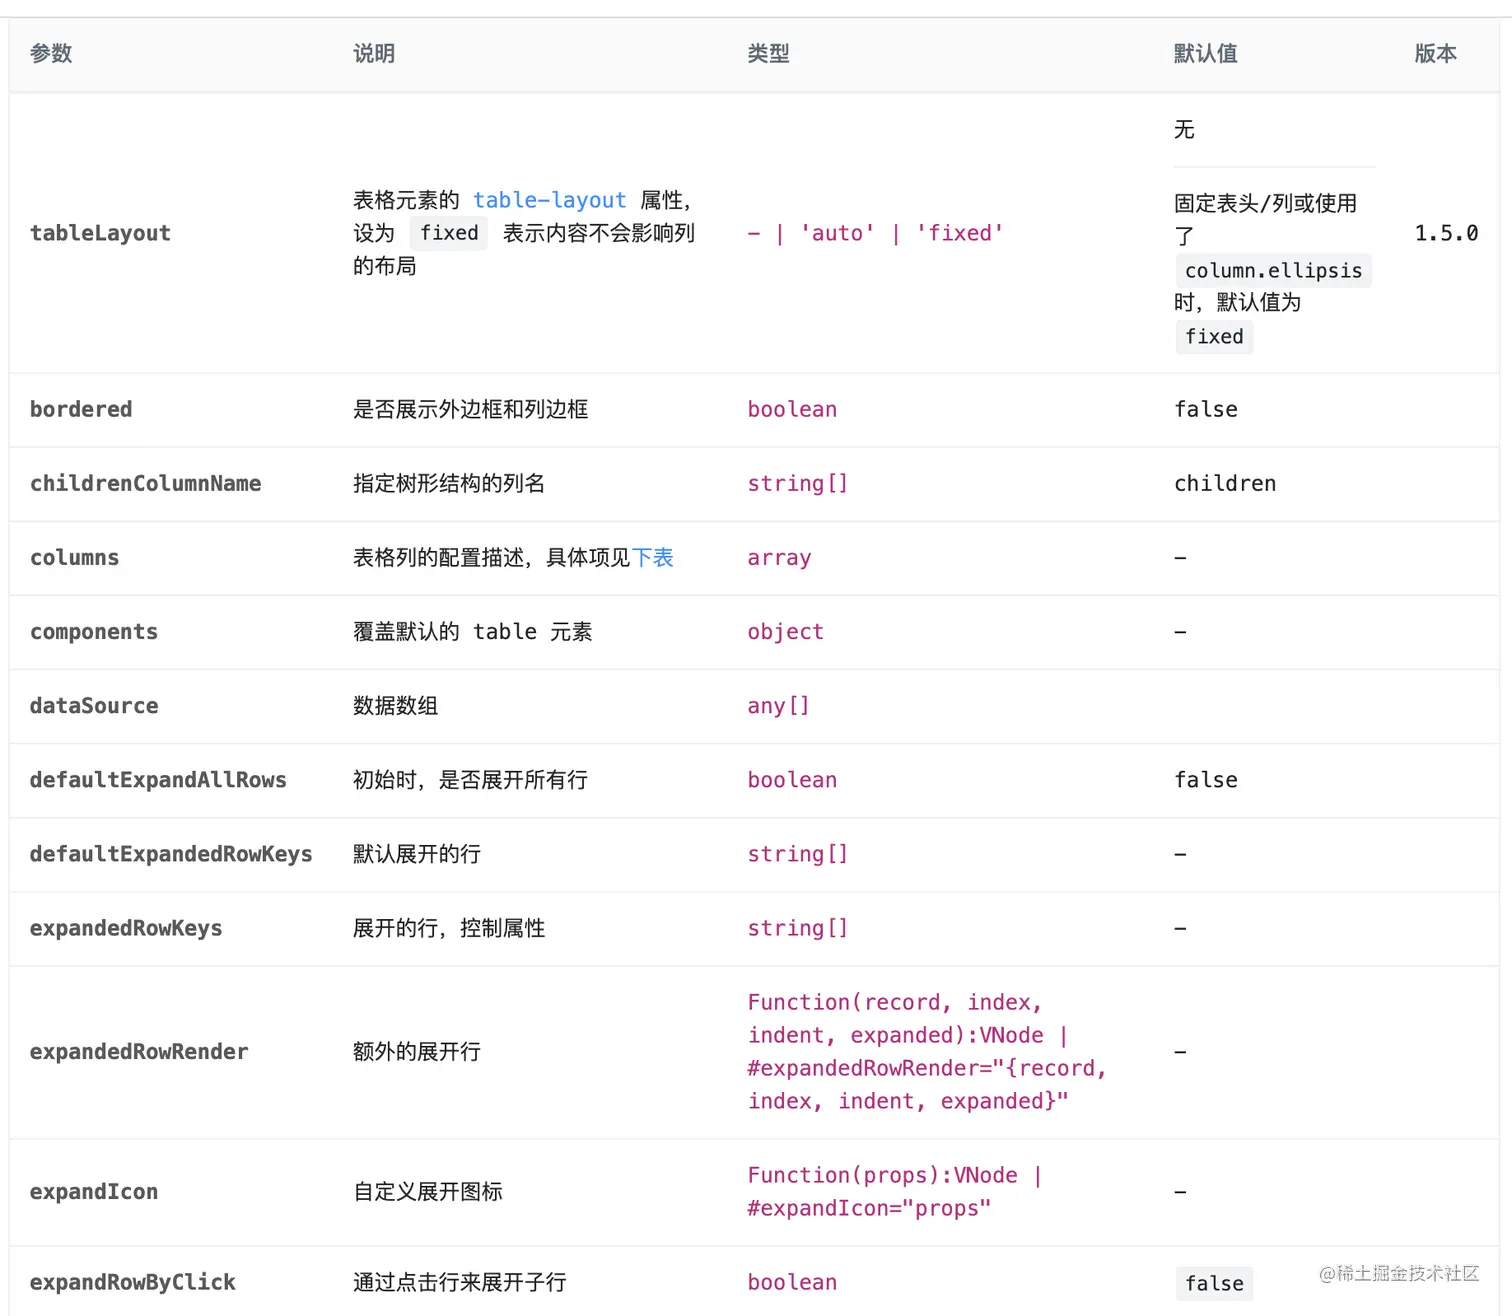Click the 初始时，是否展开所有行 description
Viewport: 1512px width, 1316px height.
pos(470,780)
